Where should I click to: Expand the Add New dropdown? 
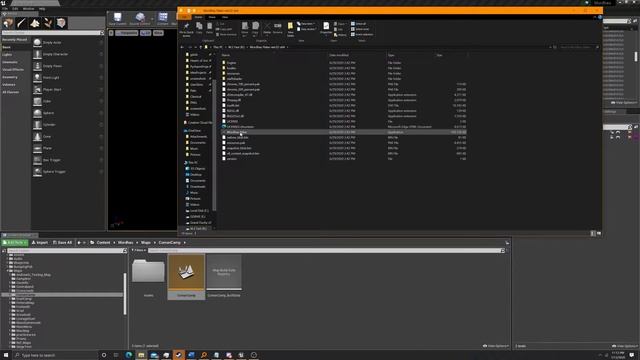[15, 242]
